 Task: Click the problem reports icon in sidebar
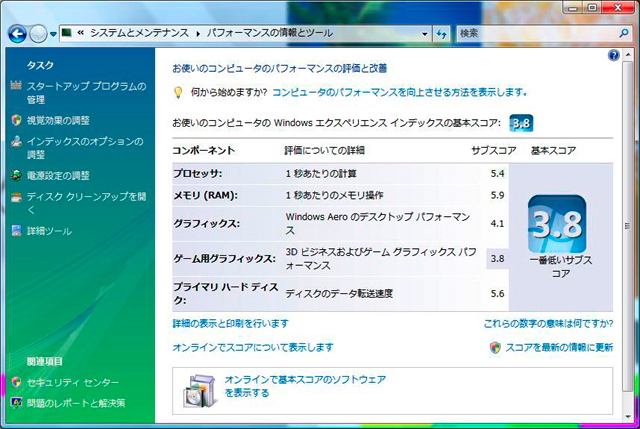(x=16, y=403)
